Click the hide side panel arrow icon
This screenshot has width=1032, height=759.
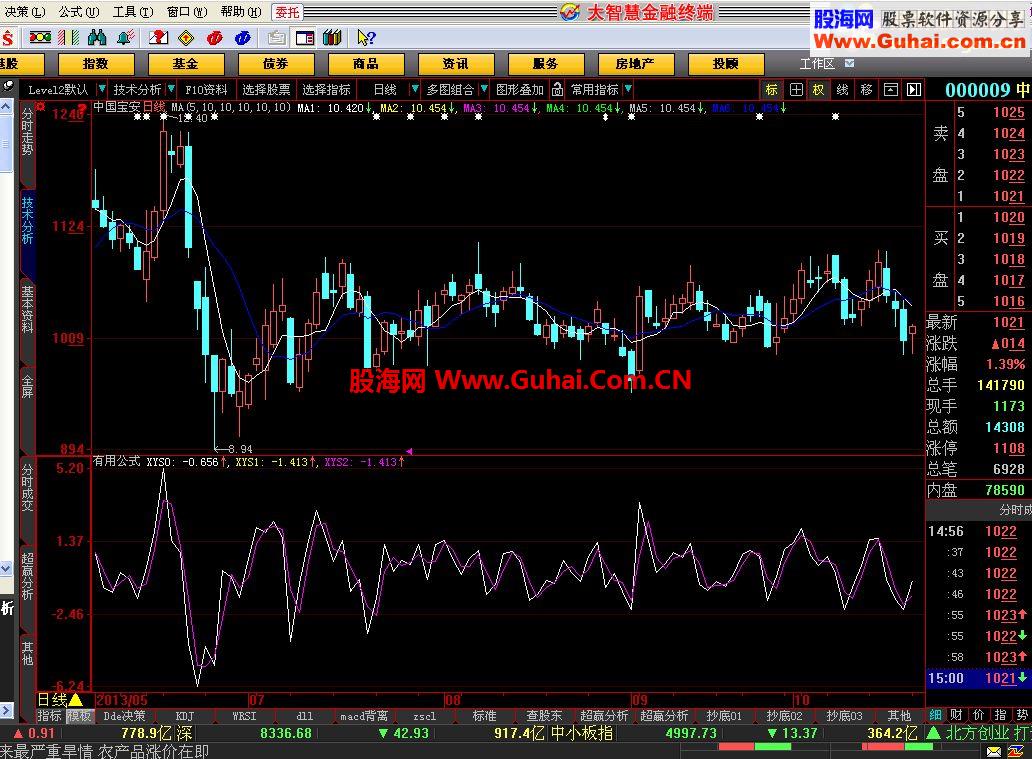[914, 90]
